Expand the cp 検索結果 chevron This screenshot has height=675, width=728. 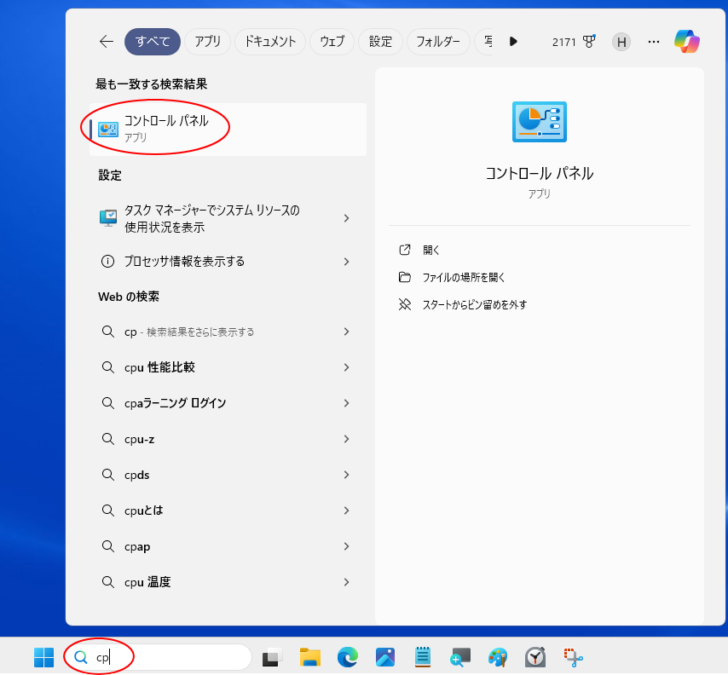[x=346, y=331]
